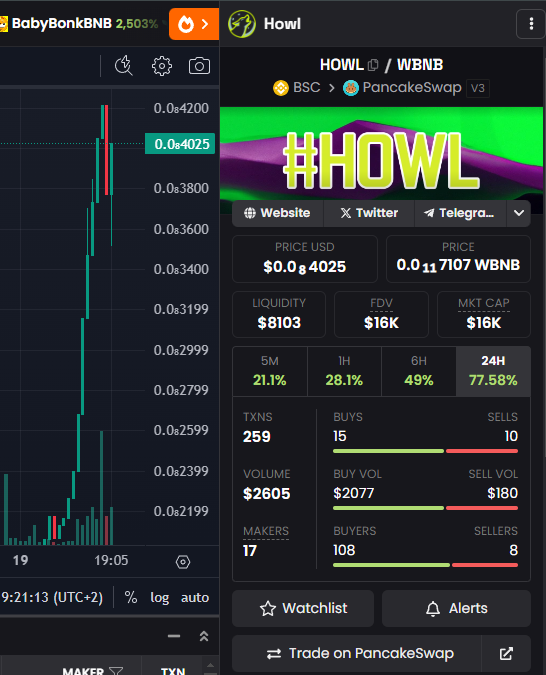Select the 24H timeframe tab
546x675 pixels.
click(493, 371)
